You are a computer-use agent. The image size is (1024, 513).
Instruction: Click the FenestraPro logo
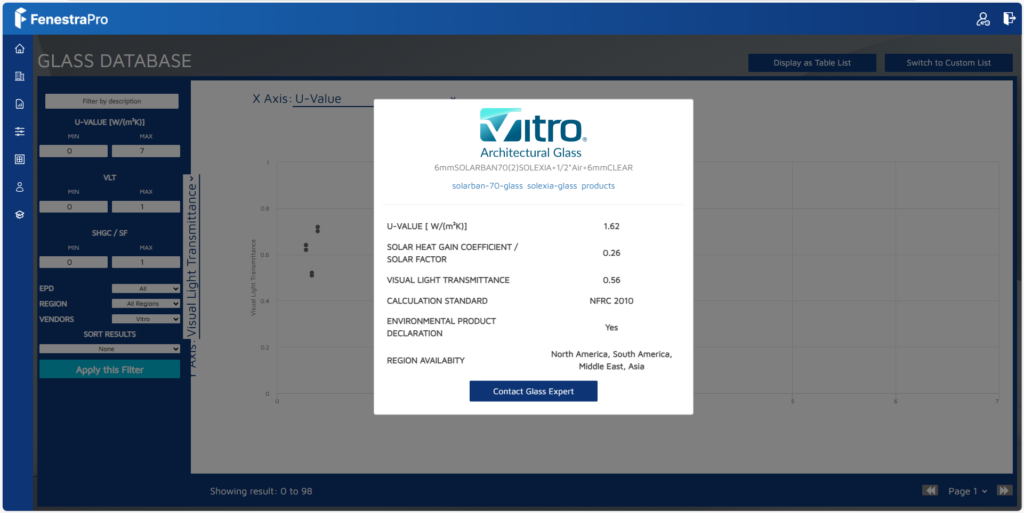pyautogui.click(x=61, y=19)
